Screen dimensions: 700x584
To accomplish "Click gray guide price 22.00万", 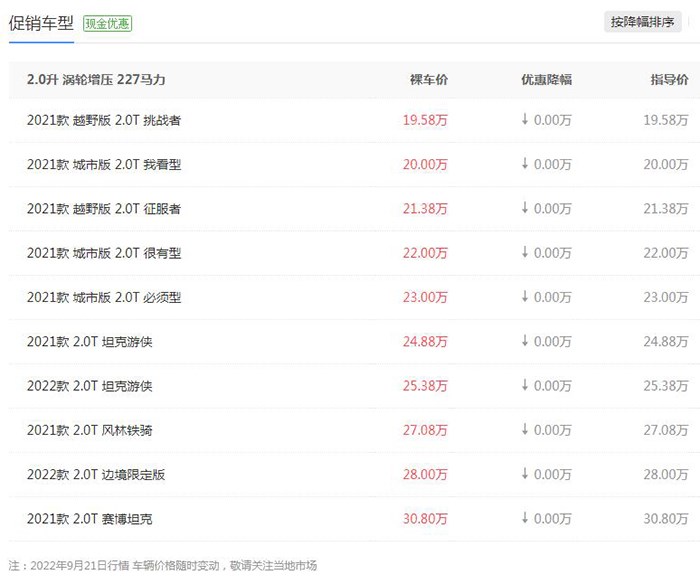I will coord(666,253).
